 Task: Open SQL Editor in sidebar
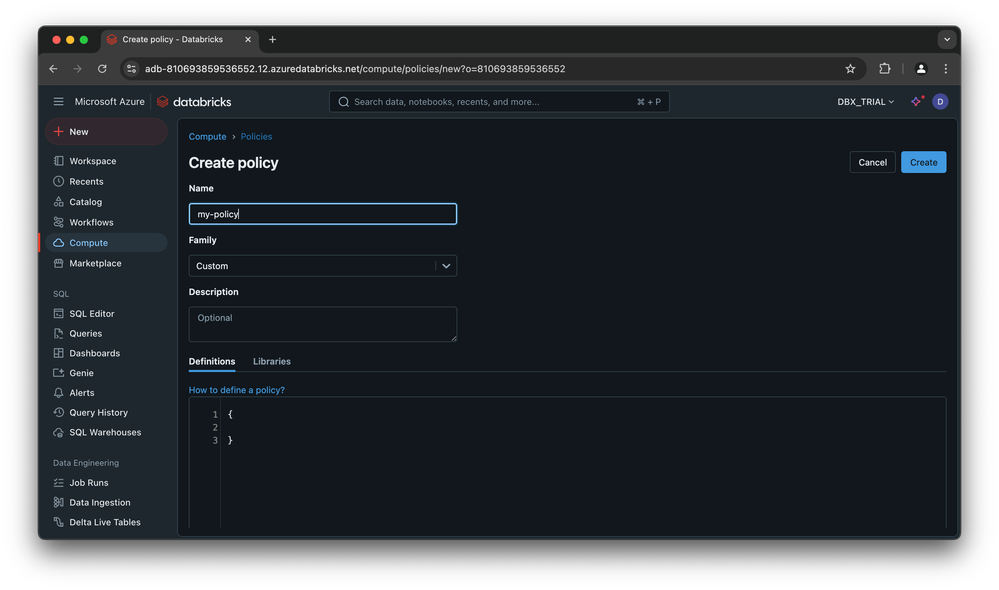91,314
